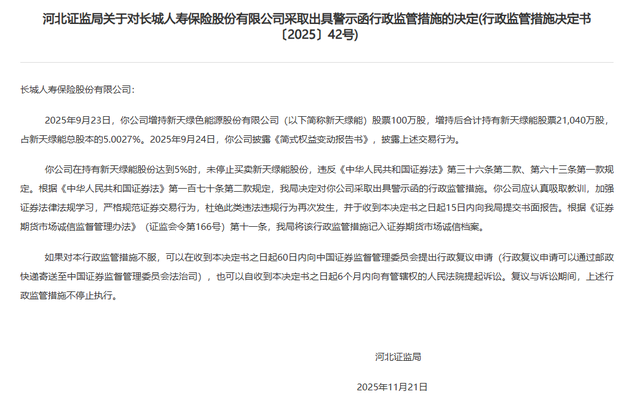Click the addressee line 长城人寿保险股份有限公司
This screenshot has height=402, width=640.
pyautogui.click(x=76, y=89)
